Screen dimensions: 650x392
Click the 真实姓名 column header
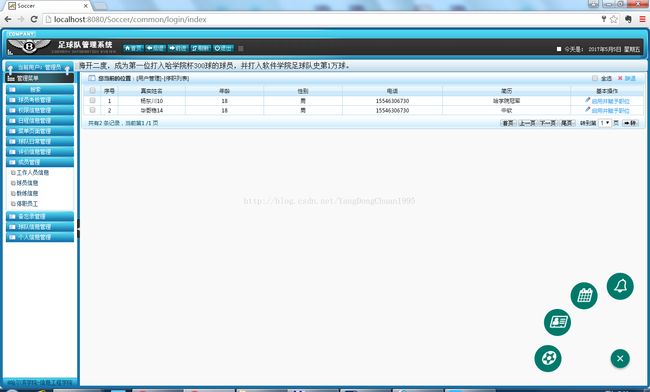[151, 90]
